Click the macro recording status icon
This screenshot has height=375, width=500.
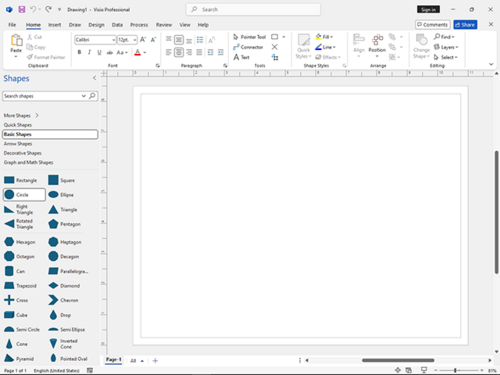90,370
